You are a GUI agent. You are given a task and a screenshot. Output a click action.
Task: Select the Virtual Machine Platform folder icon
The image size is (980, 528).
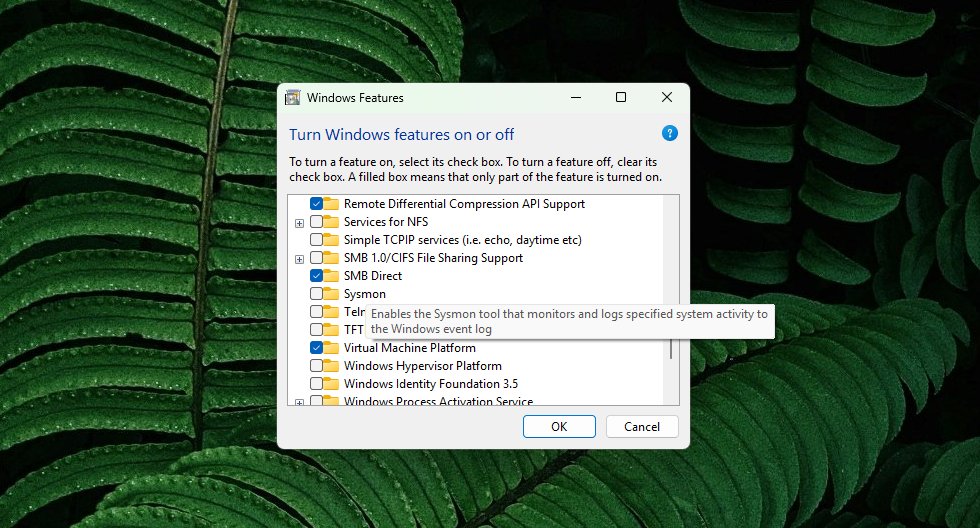(332, 348)
